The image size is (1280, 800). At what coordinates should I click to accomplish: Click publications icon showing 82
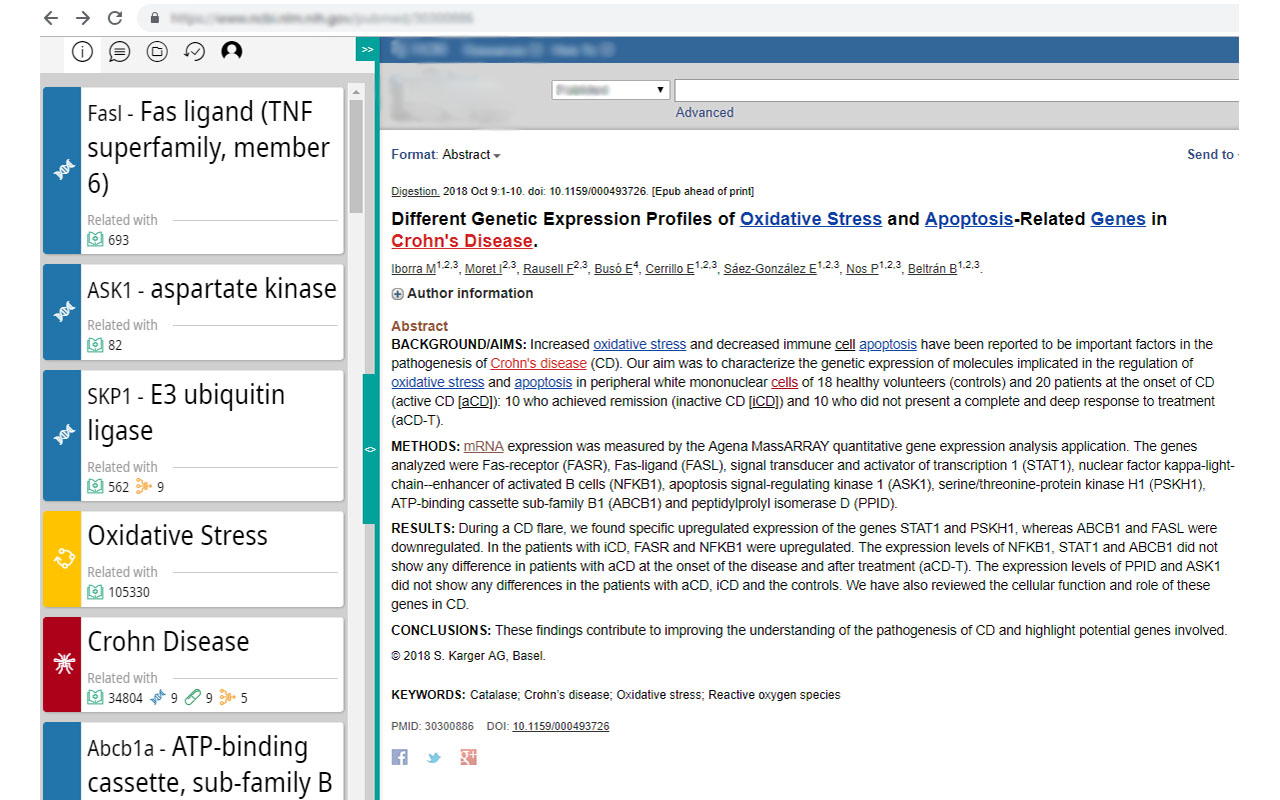point(95,345)
